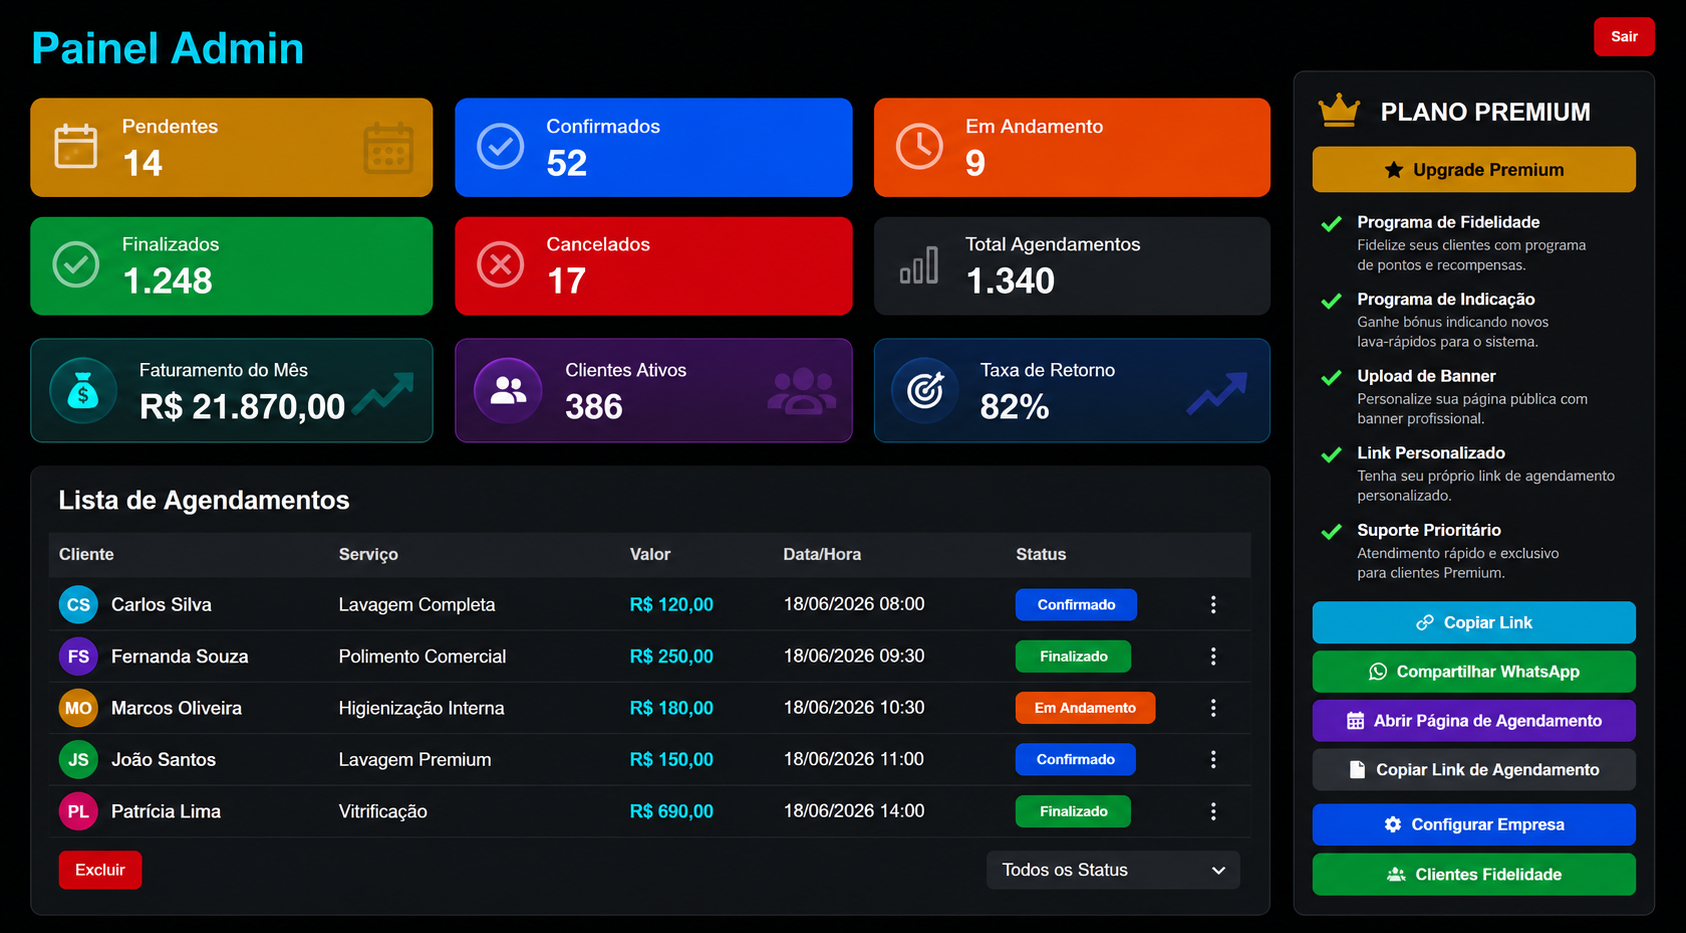Click the Sair logout button

point(1624,36)
